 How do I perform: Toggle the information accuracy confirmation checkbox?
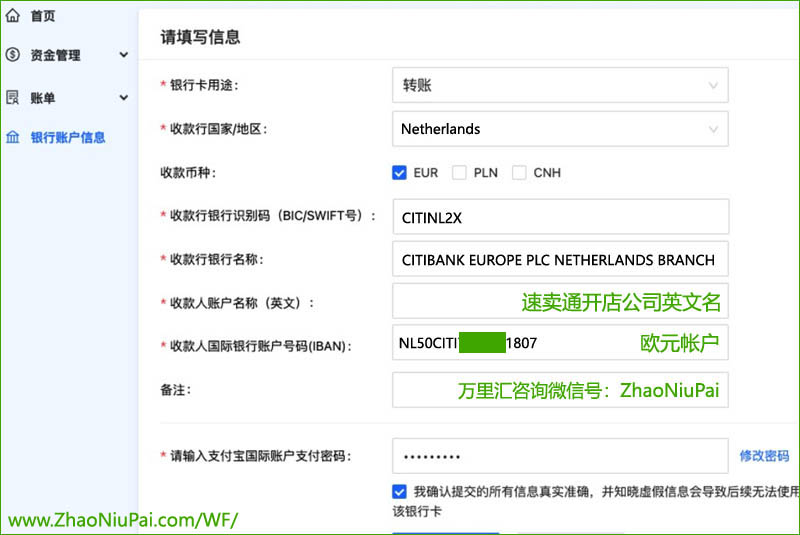click(400, 491)
